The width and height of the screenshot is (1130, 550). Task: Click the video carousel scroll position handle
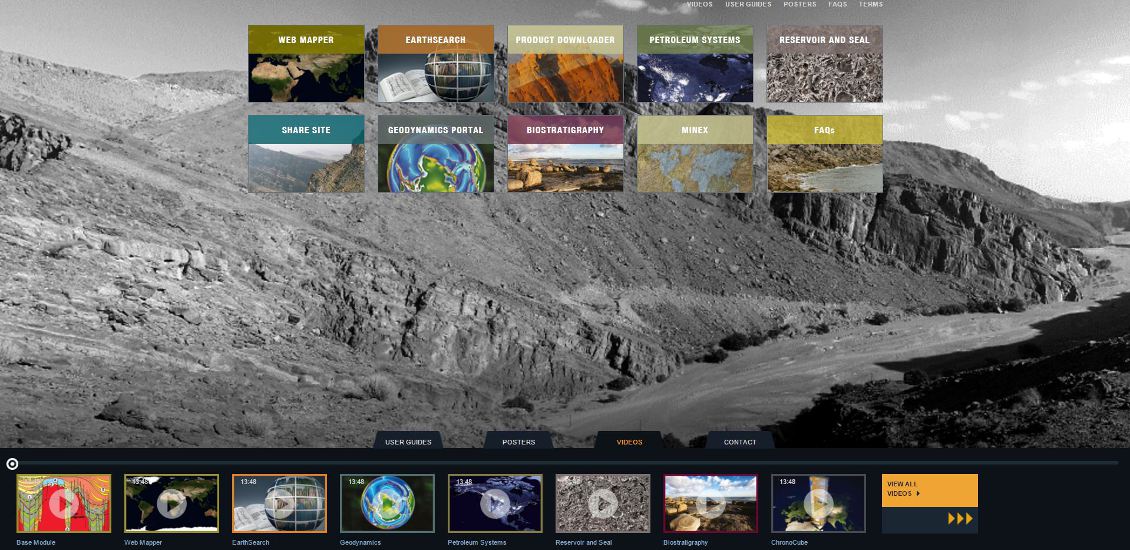12,463
